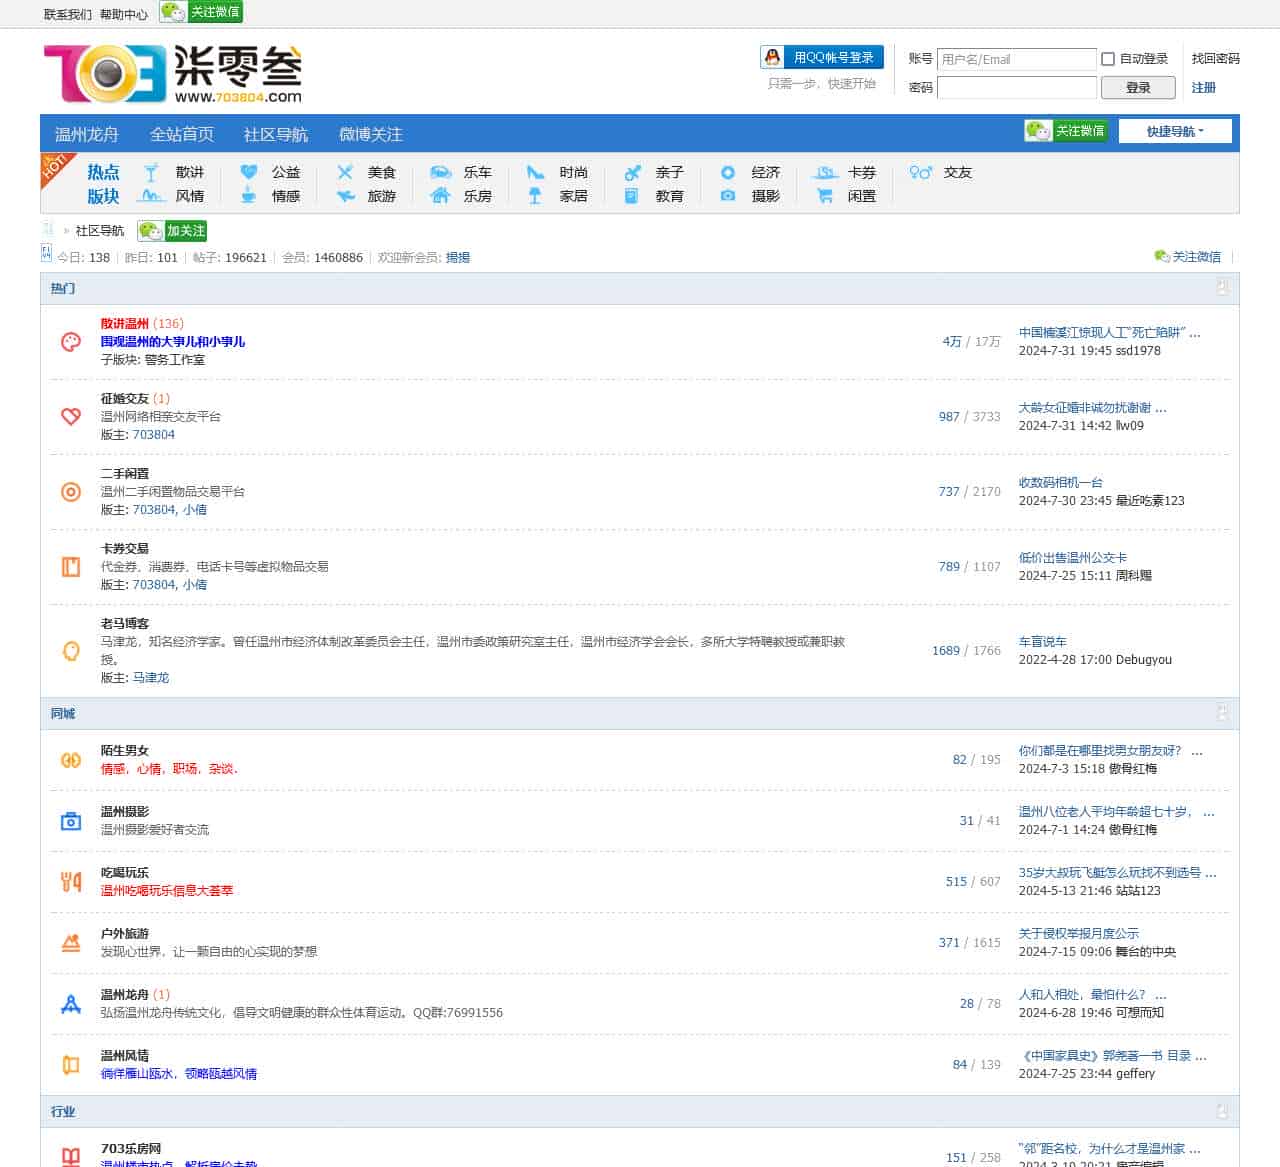Collapse the 同城 section panel
1280x1167 pixels.
click(x=1220, y=713)
